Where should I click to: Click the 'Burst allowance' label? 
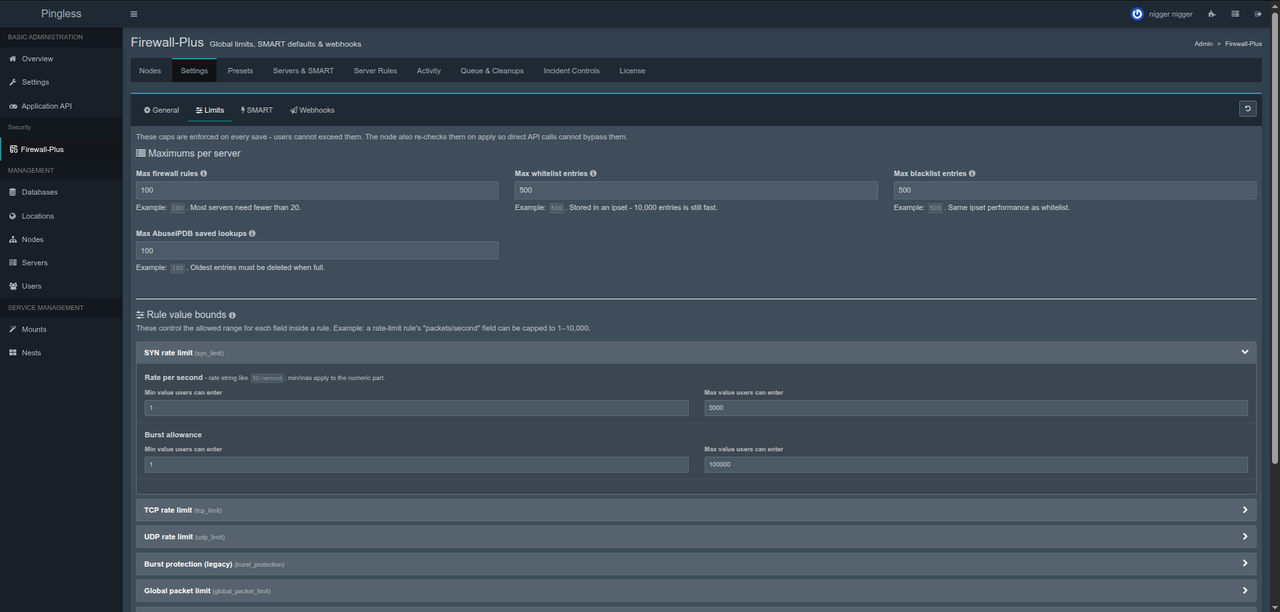173,435
